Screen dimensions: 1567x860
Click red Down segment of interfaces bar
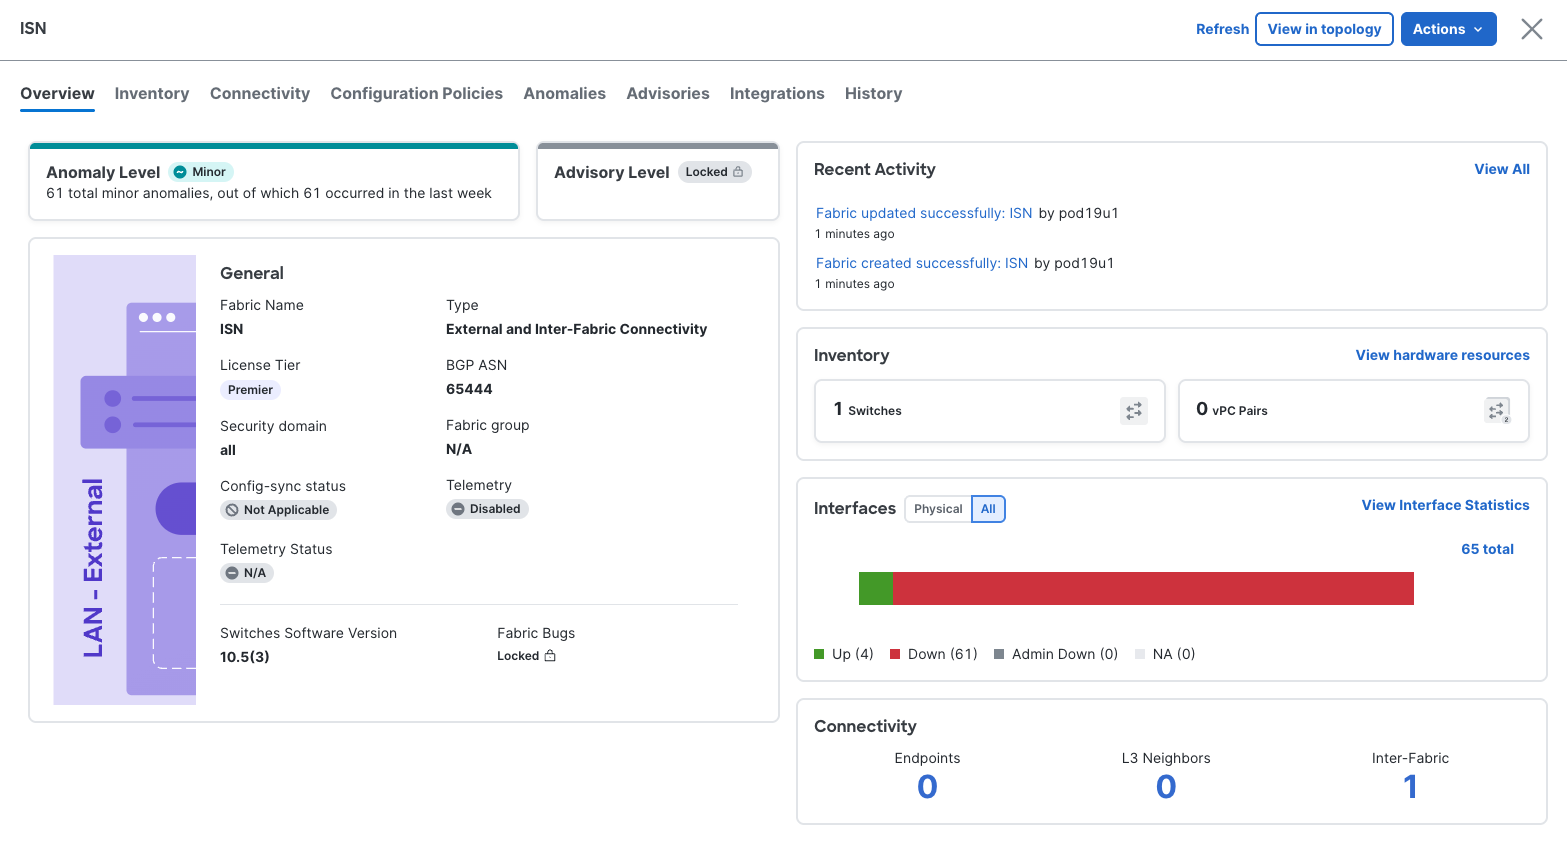point(1153,588)
